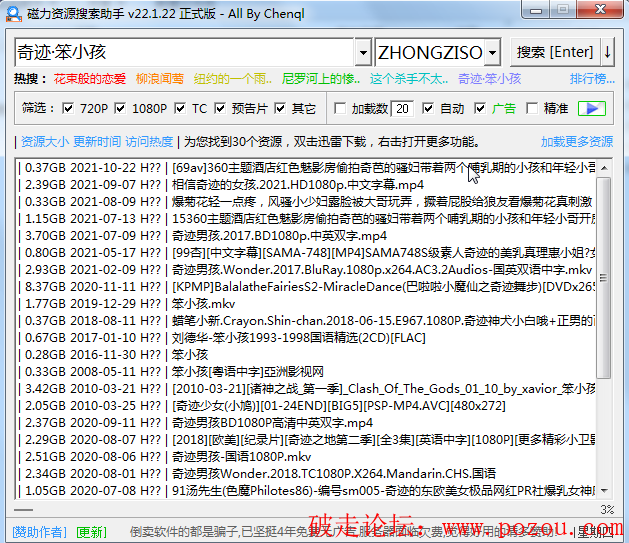The width and height of the screenshot is (629, 543).
Task: Click the results list scroll-down arrow
Action: click(604, 490)
